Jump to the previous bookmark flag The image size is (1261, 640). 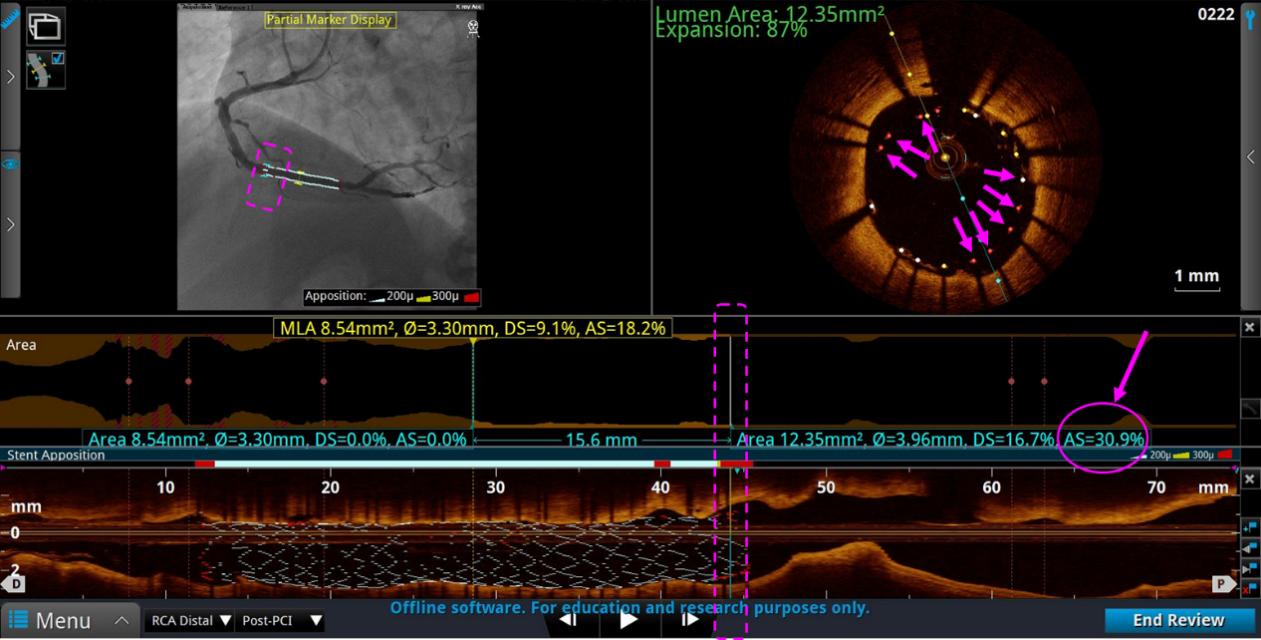pos(1249,548)
